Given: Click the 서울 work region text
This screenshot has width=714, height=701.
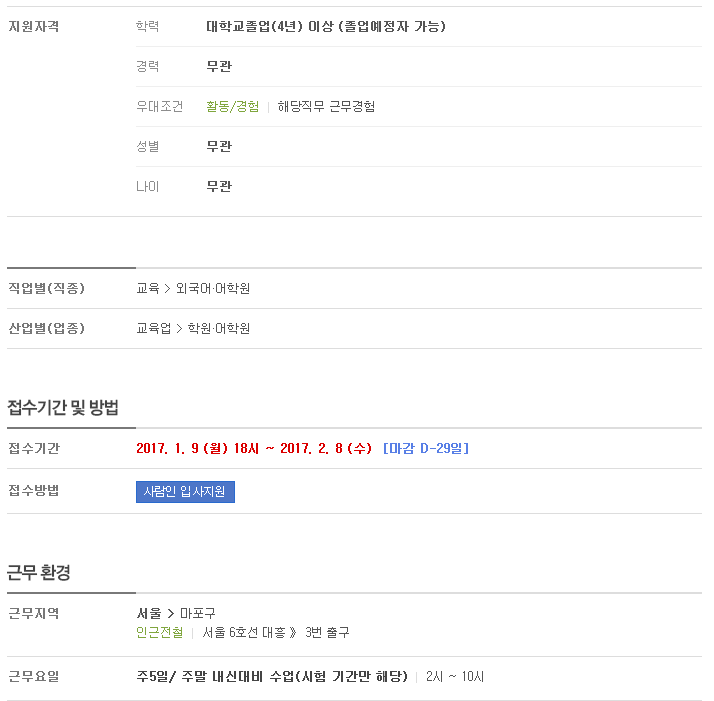Looking at the screenshot, I should coord(149,614).
